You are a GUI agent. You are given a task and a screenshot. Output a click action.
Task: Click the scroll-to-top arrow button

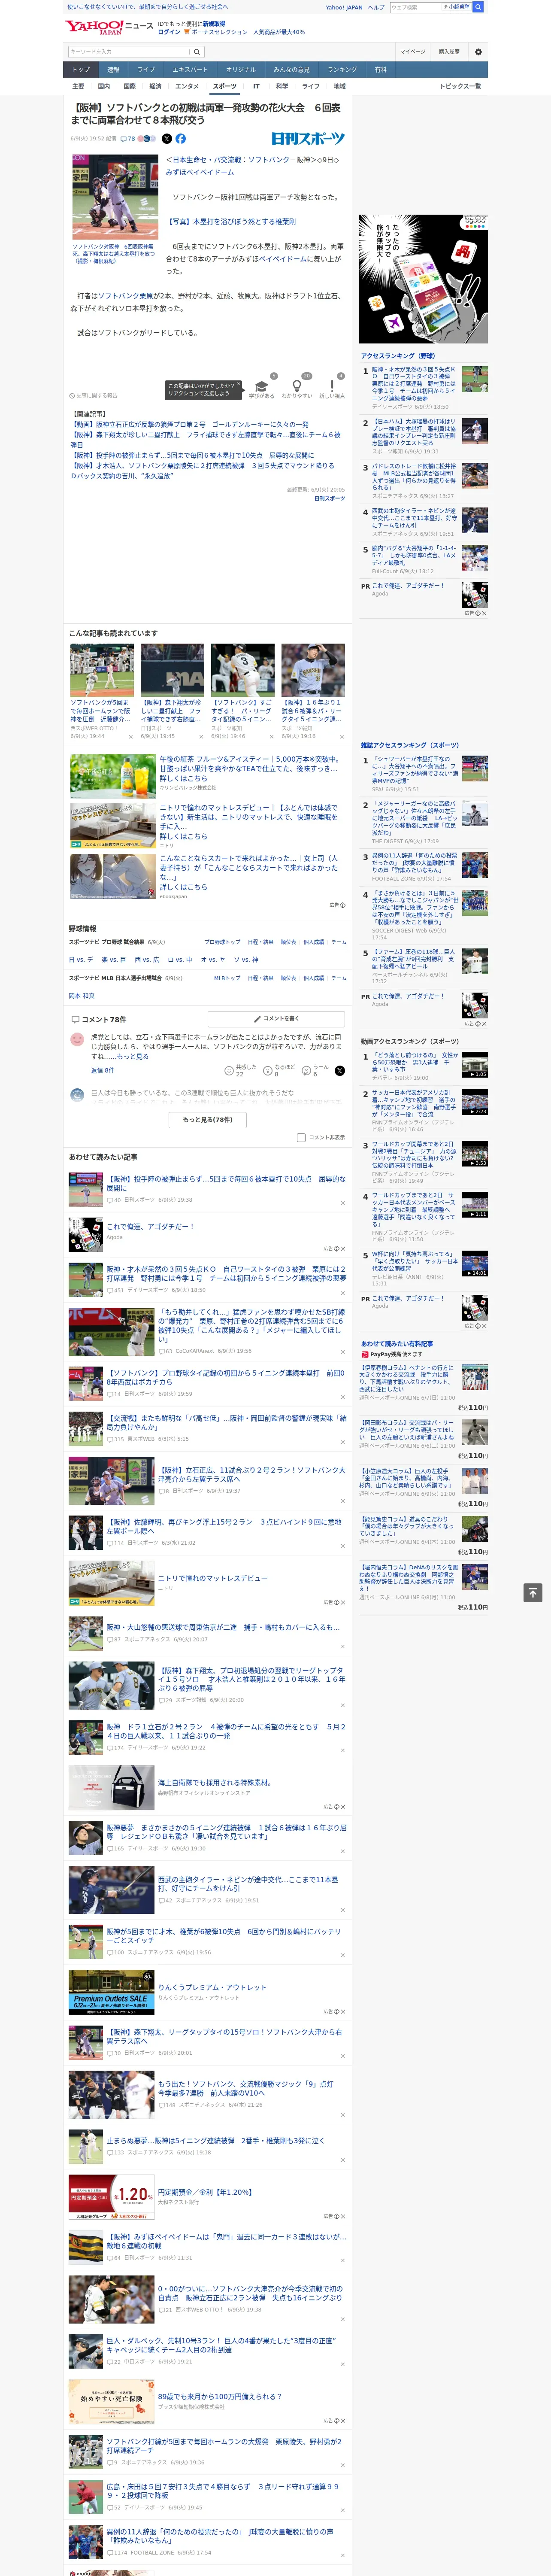(x=533, y=1592)
